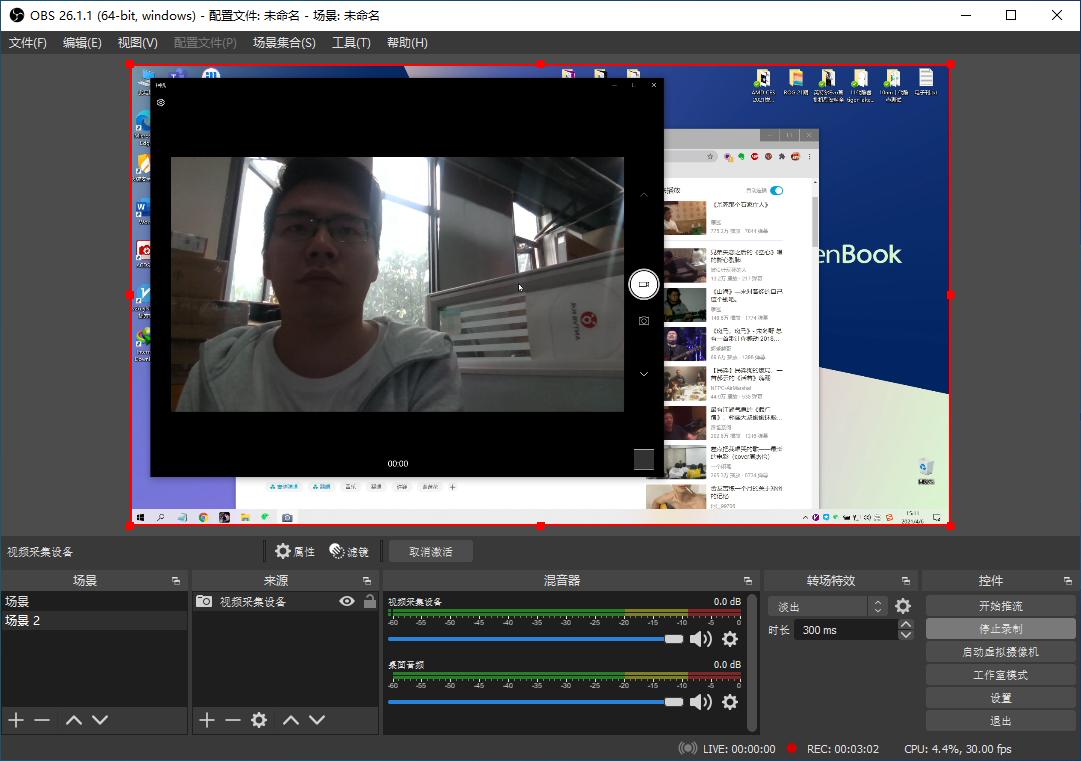Open the 场景集合(S) menu
1081x761 pixels.
click(284, 43)
